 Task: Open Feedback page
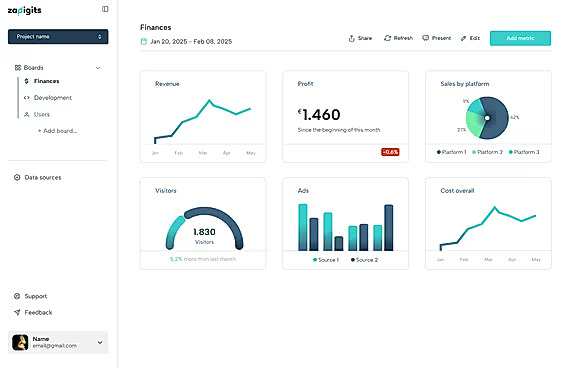coord(38,312)
